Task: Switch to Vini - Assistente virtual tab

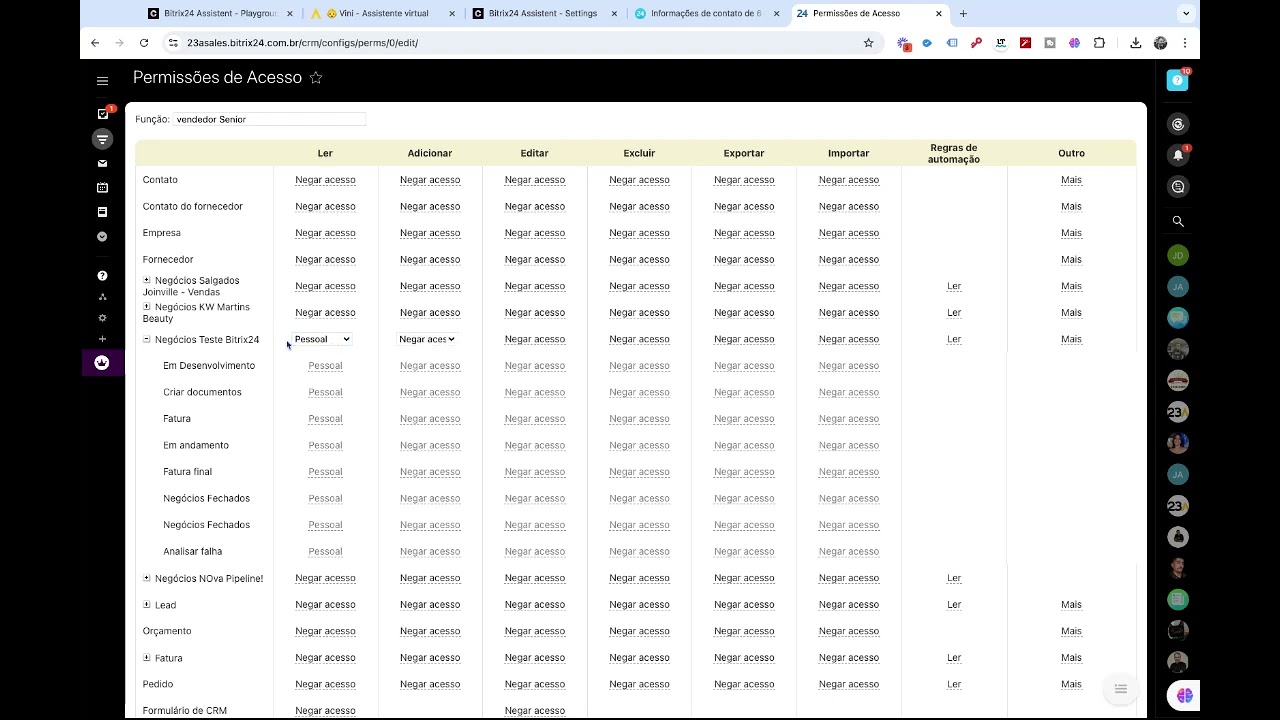Action: 381,14
